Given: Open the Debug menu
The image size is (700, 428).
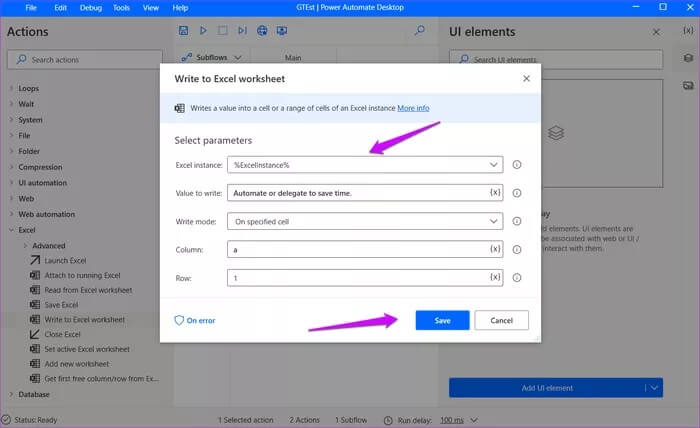Looking at the screenshot, I should pos(91,8).
